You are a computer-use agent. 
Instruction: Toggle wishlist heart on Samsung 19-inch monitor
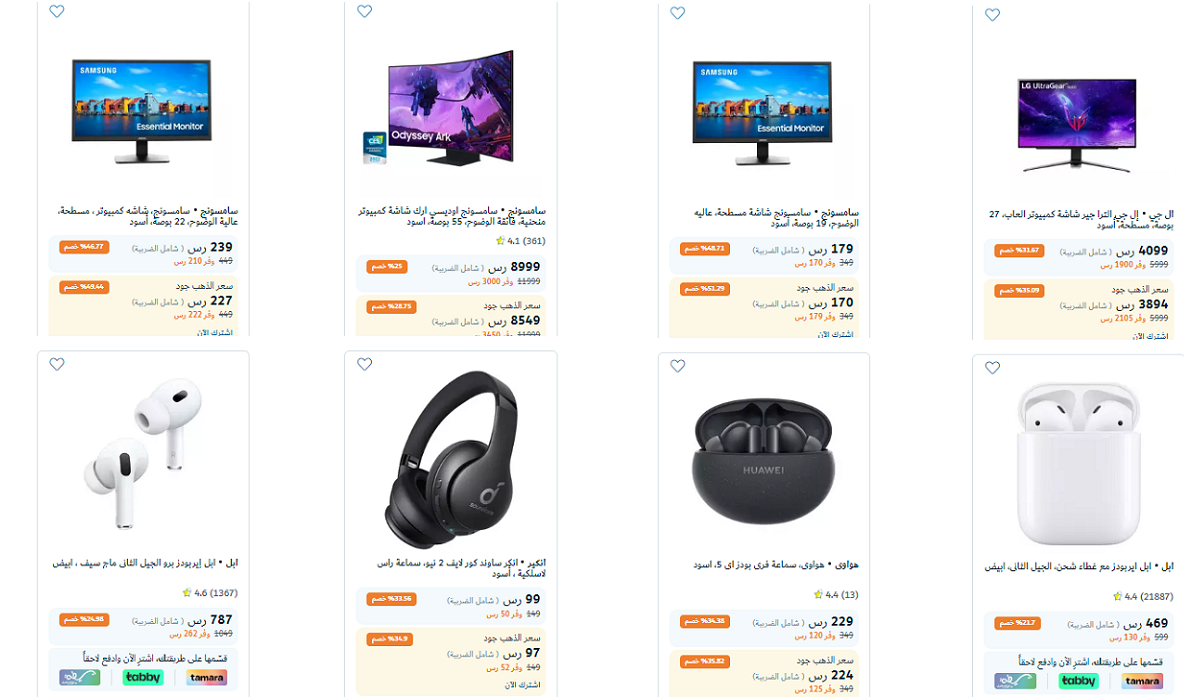tap(677, 13)
